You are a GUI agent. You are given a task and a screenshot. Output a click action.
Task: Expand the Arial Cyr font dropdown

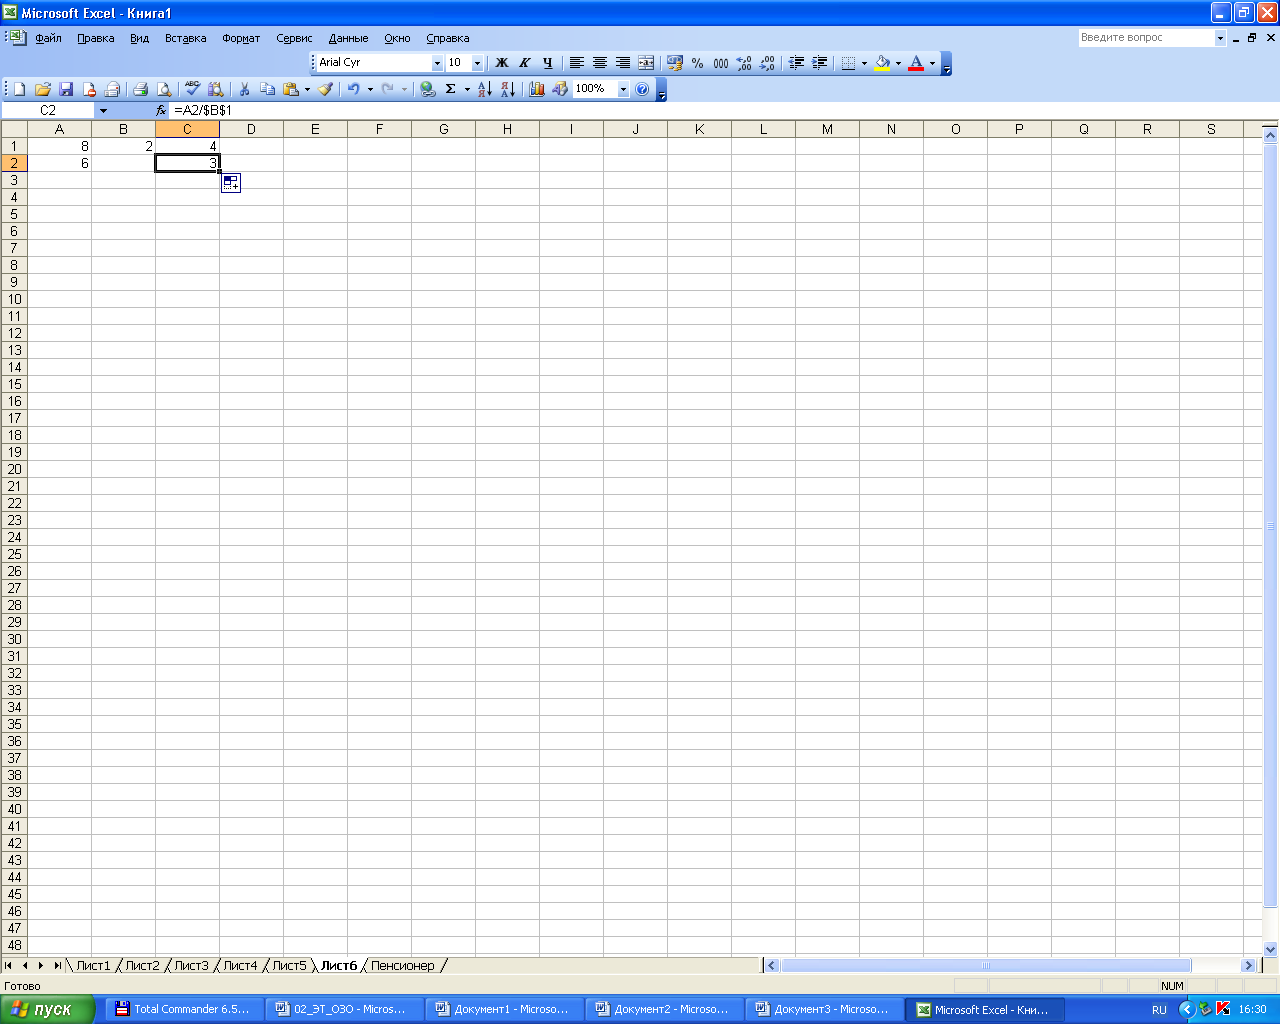[x=437, y=63]
